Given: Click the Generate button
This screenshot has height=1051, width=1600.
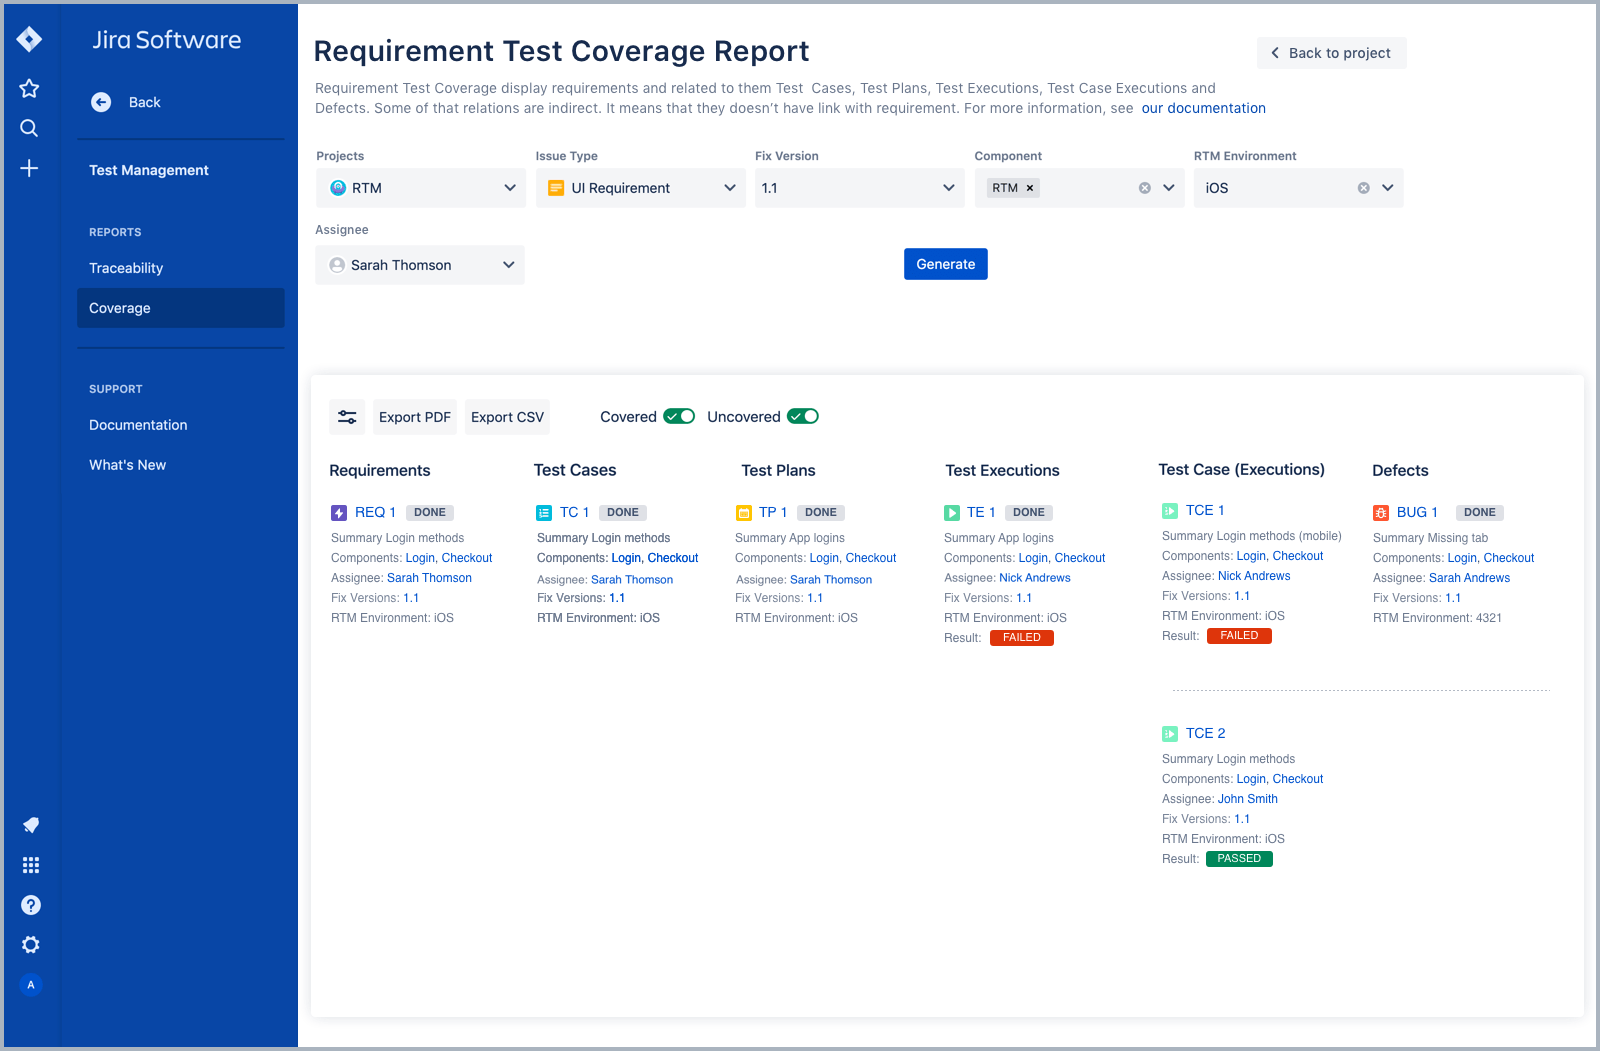Looking at the screenshot, I should pyautogui.click(x=945, y=263).
